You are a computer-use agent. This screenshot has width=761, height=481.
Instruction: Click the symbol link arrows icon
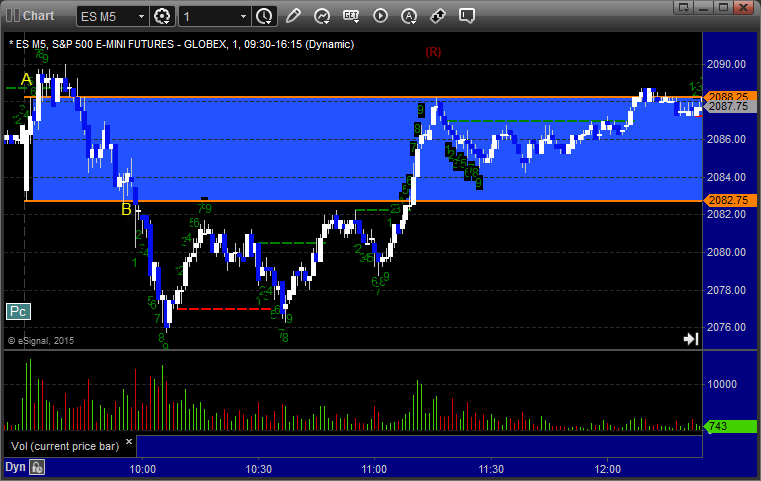point(438,16)
